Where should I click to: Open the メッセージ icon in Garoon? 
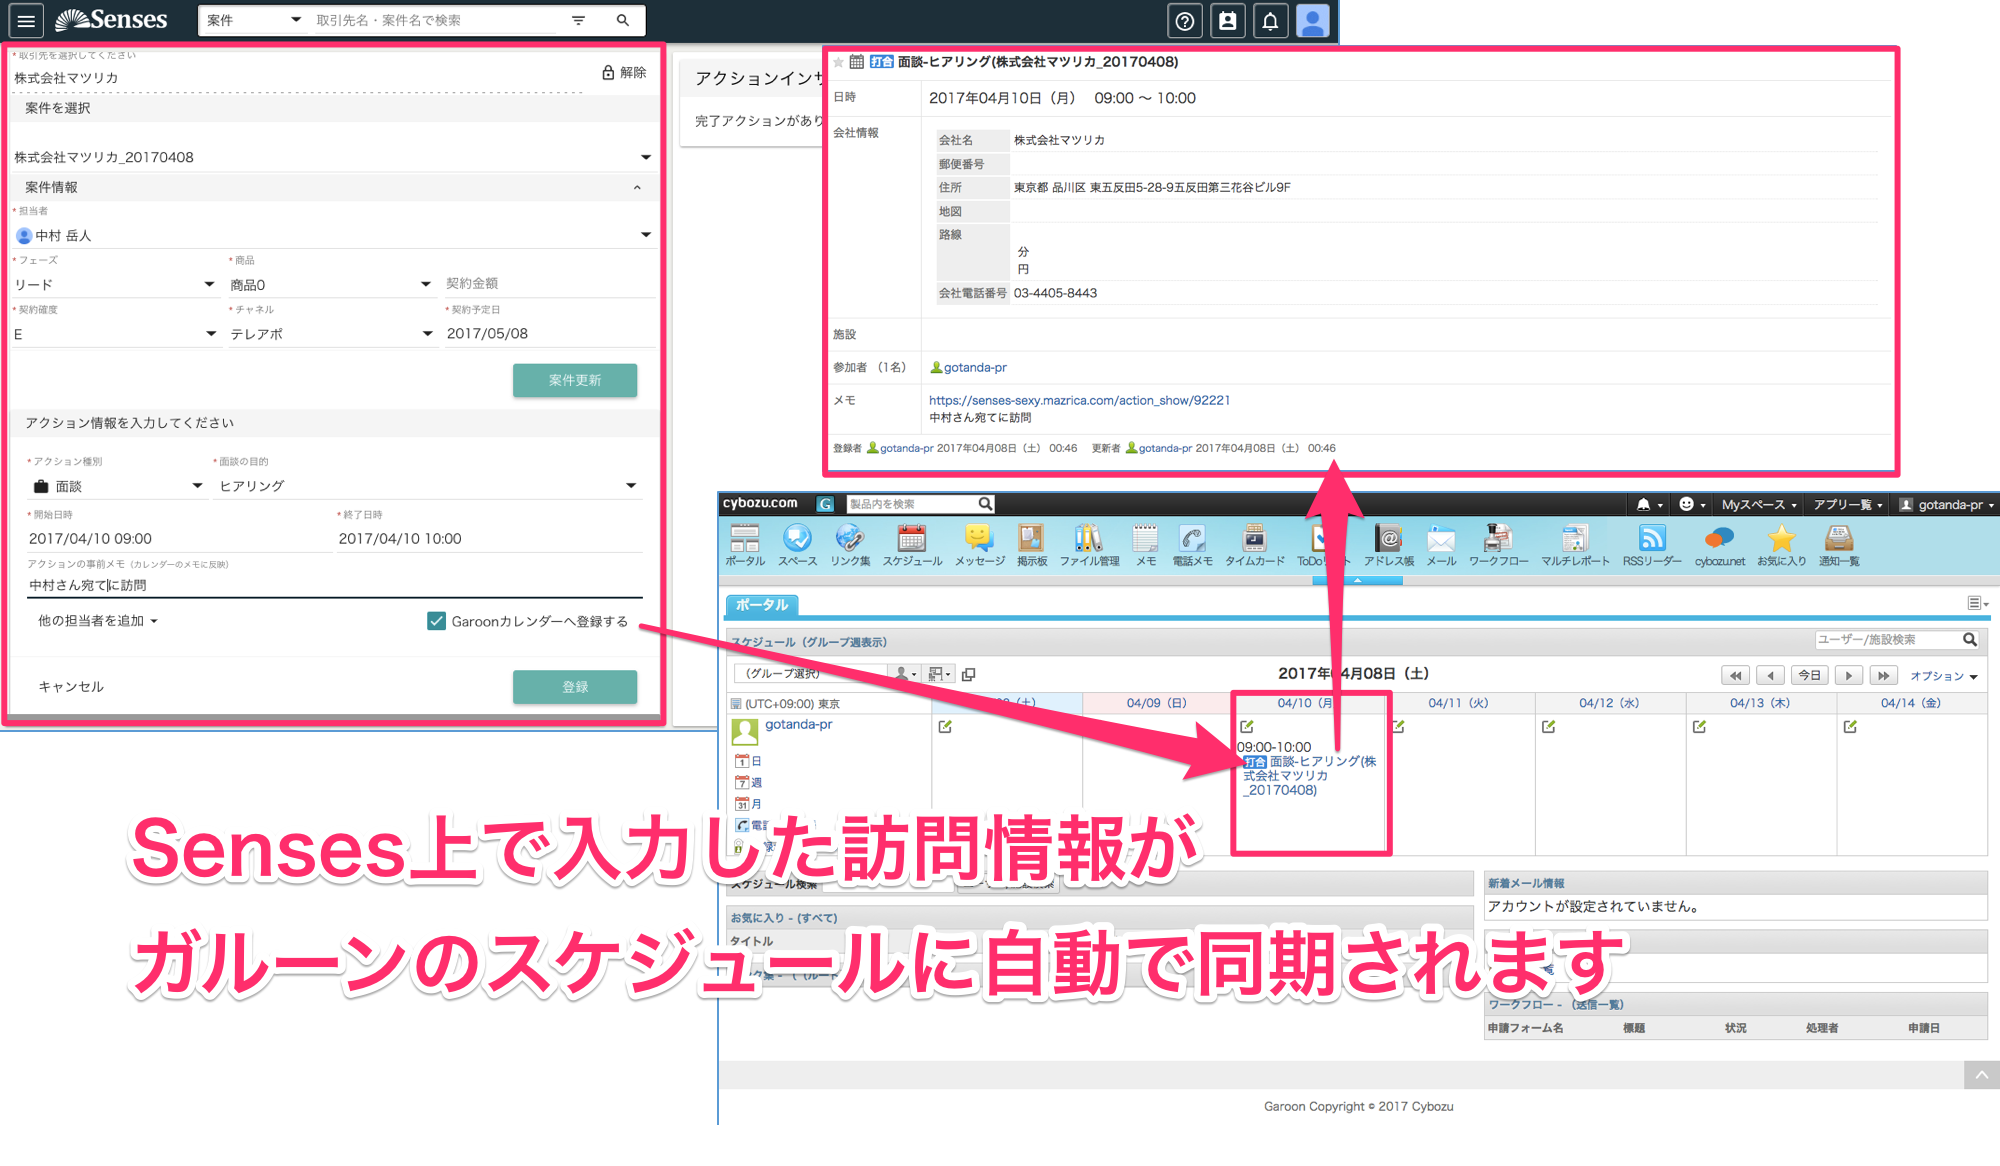tap(980, 546)
